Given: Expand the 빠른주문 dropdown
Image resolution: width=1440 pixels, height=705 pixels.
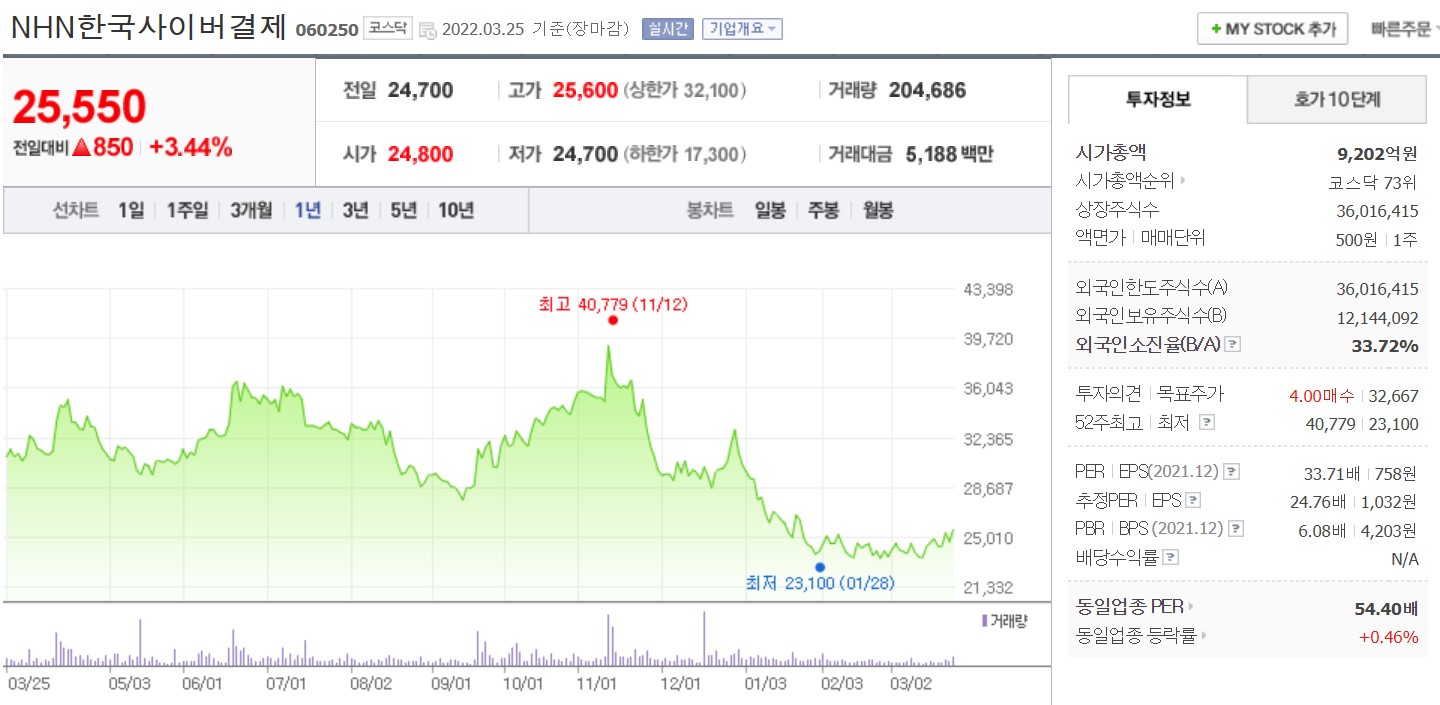Looking at the screenshot, I should 1404,29.
